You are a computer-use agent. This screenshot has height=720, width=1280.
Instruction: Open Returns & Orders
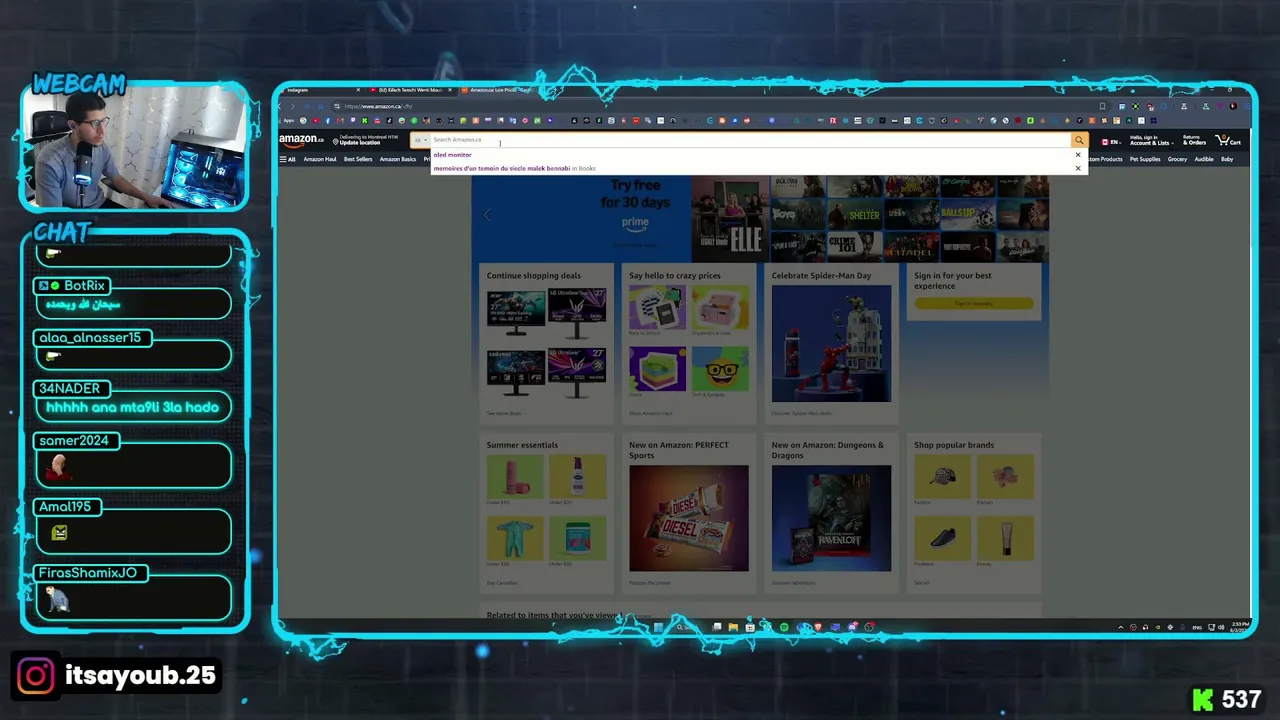1194,140
